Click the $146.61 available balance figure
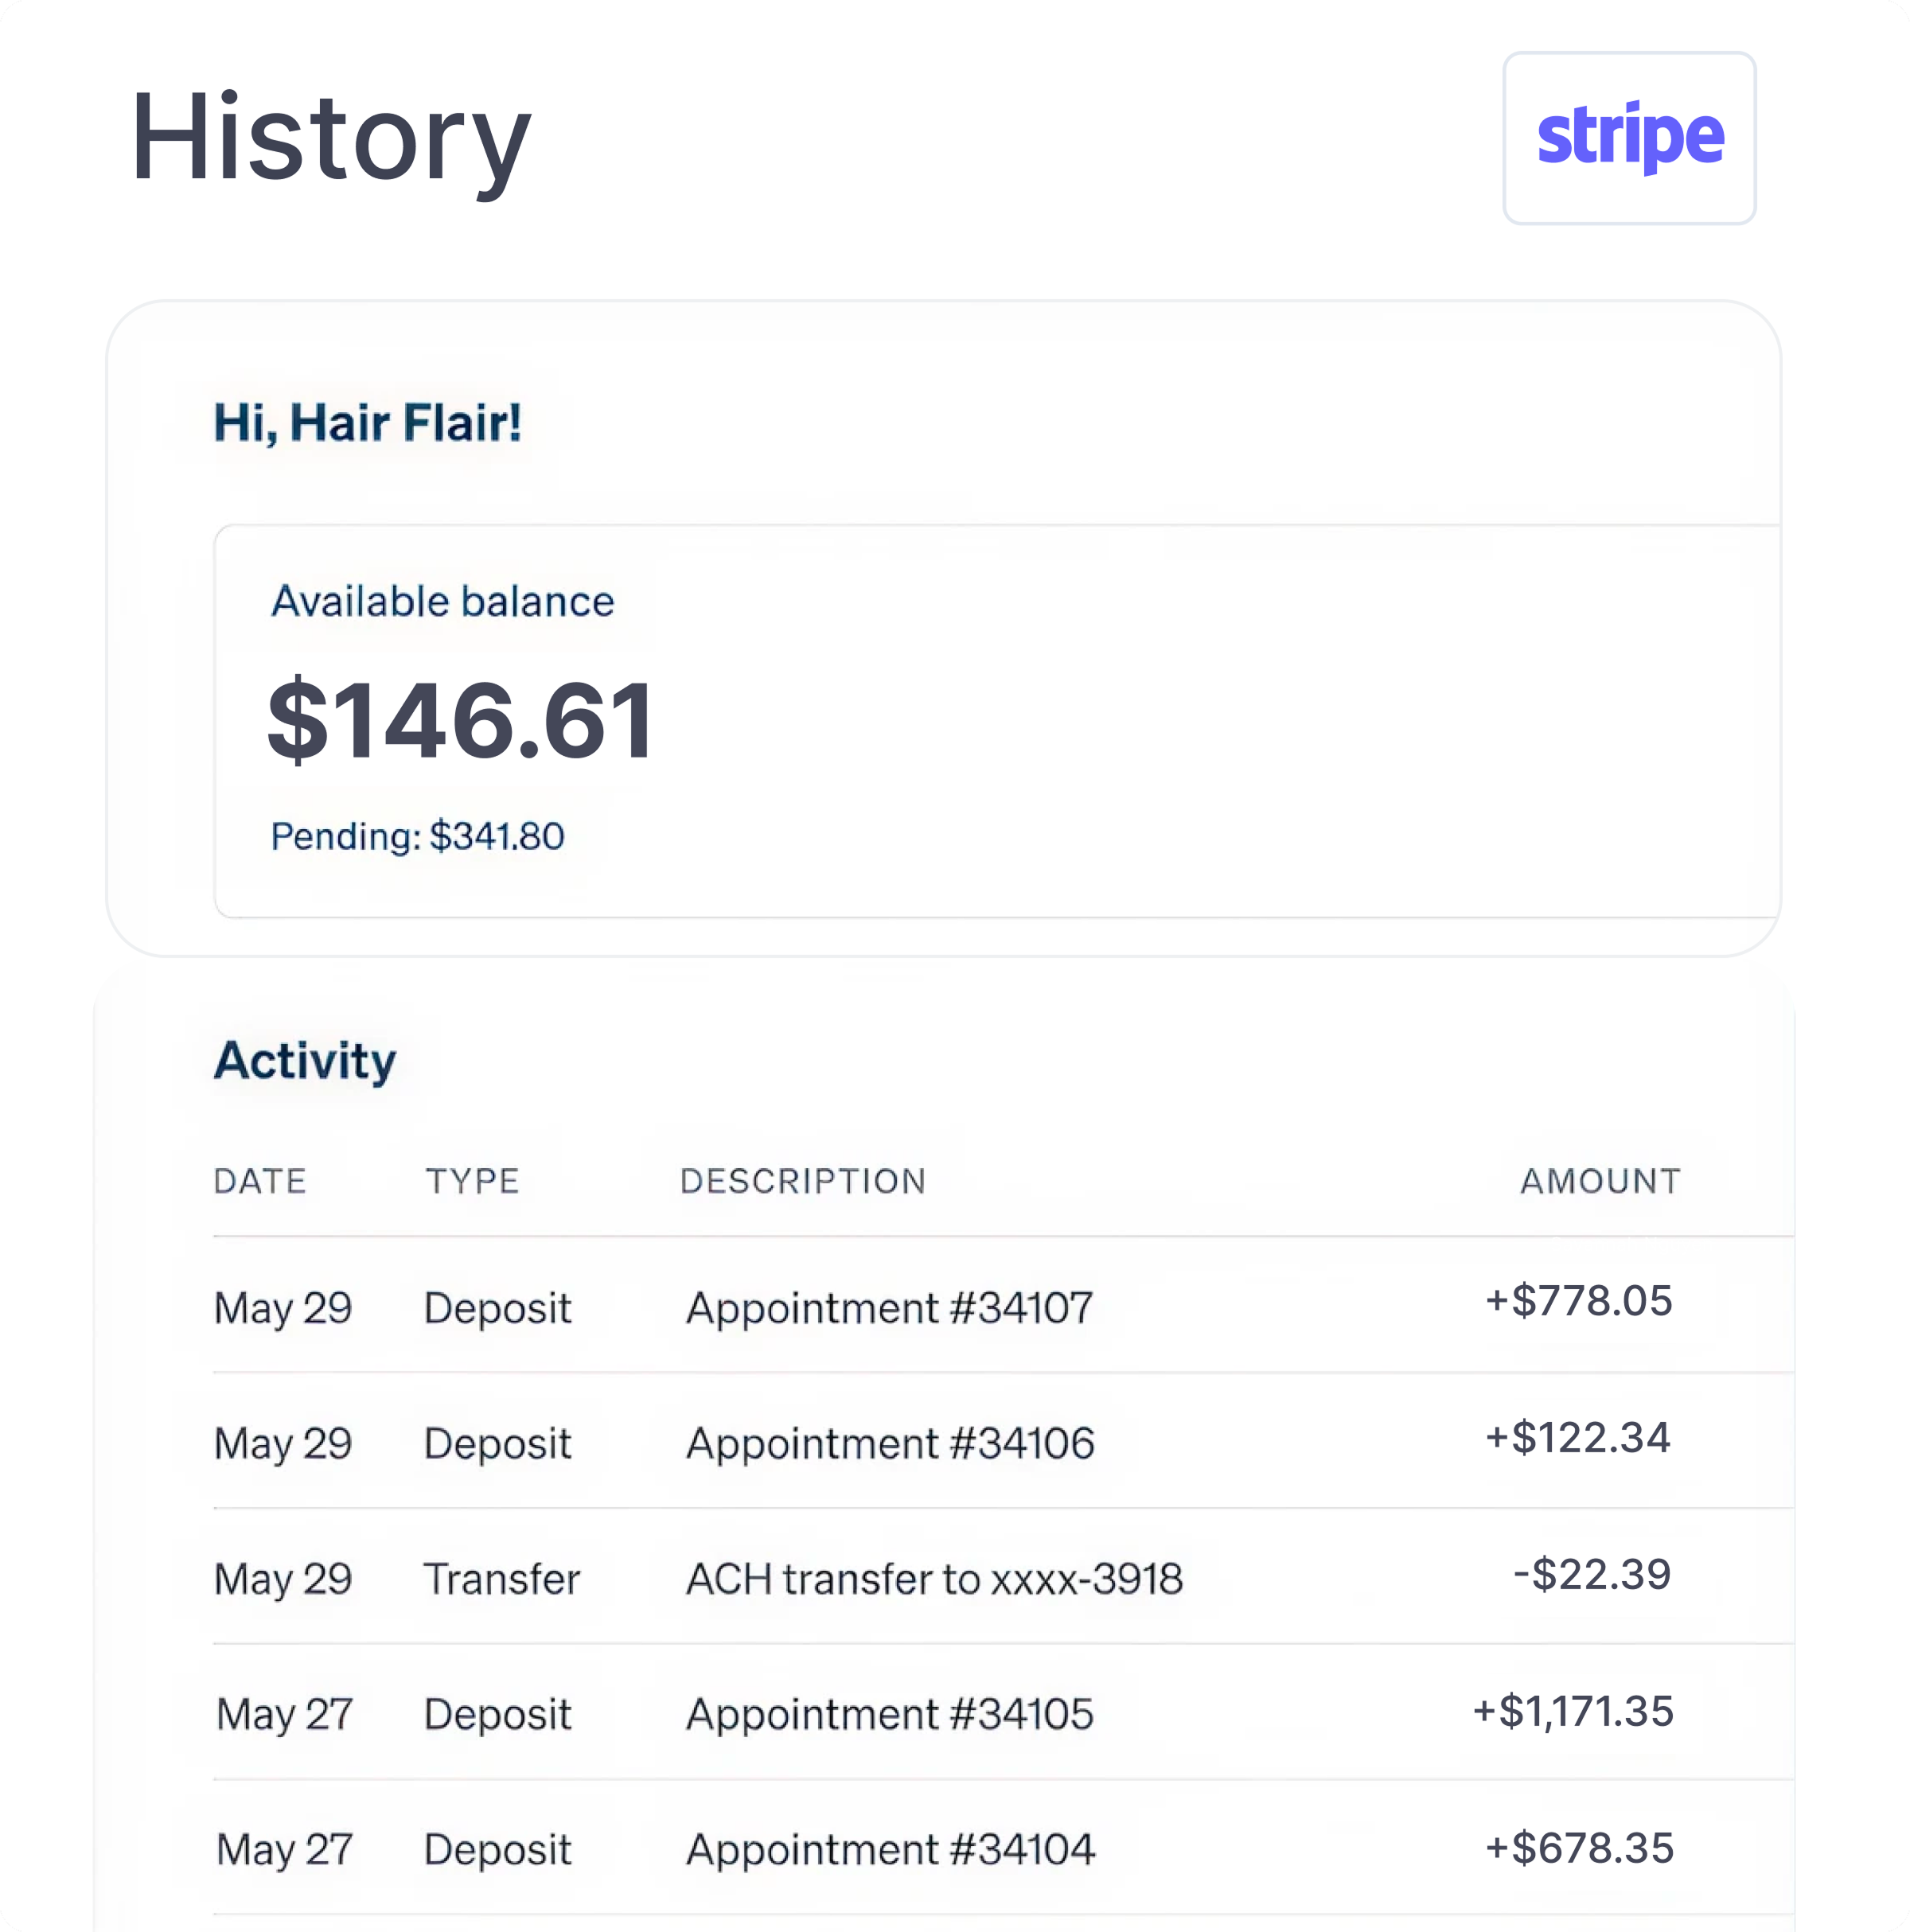Screen dimensions: 1910x1932 coord(461,720)
